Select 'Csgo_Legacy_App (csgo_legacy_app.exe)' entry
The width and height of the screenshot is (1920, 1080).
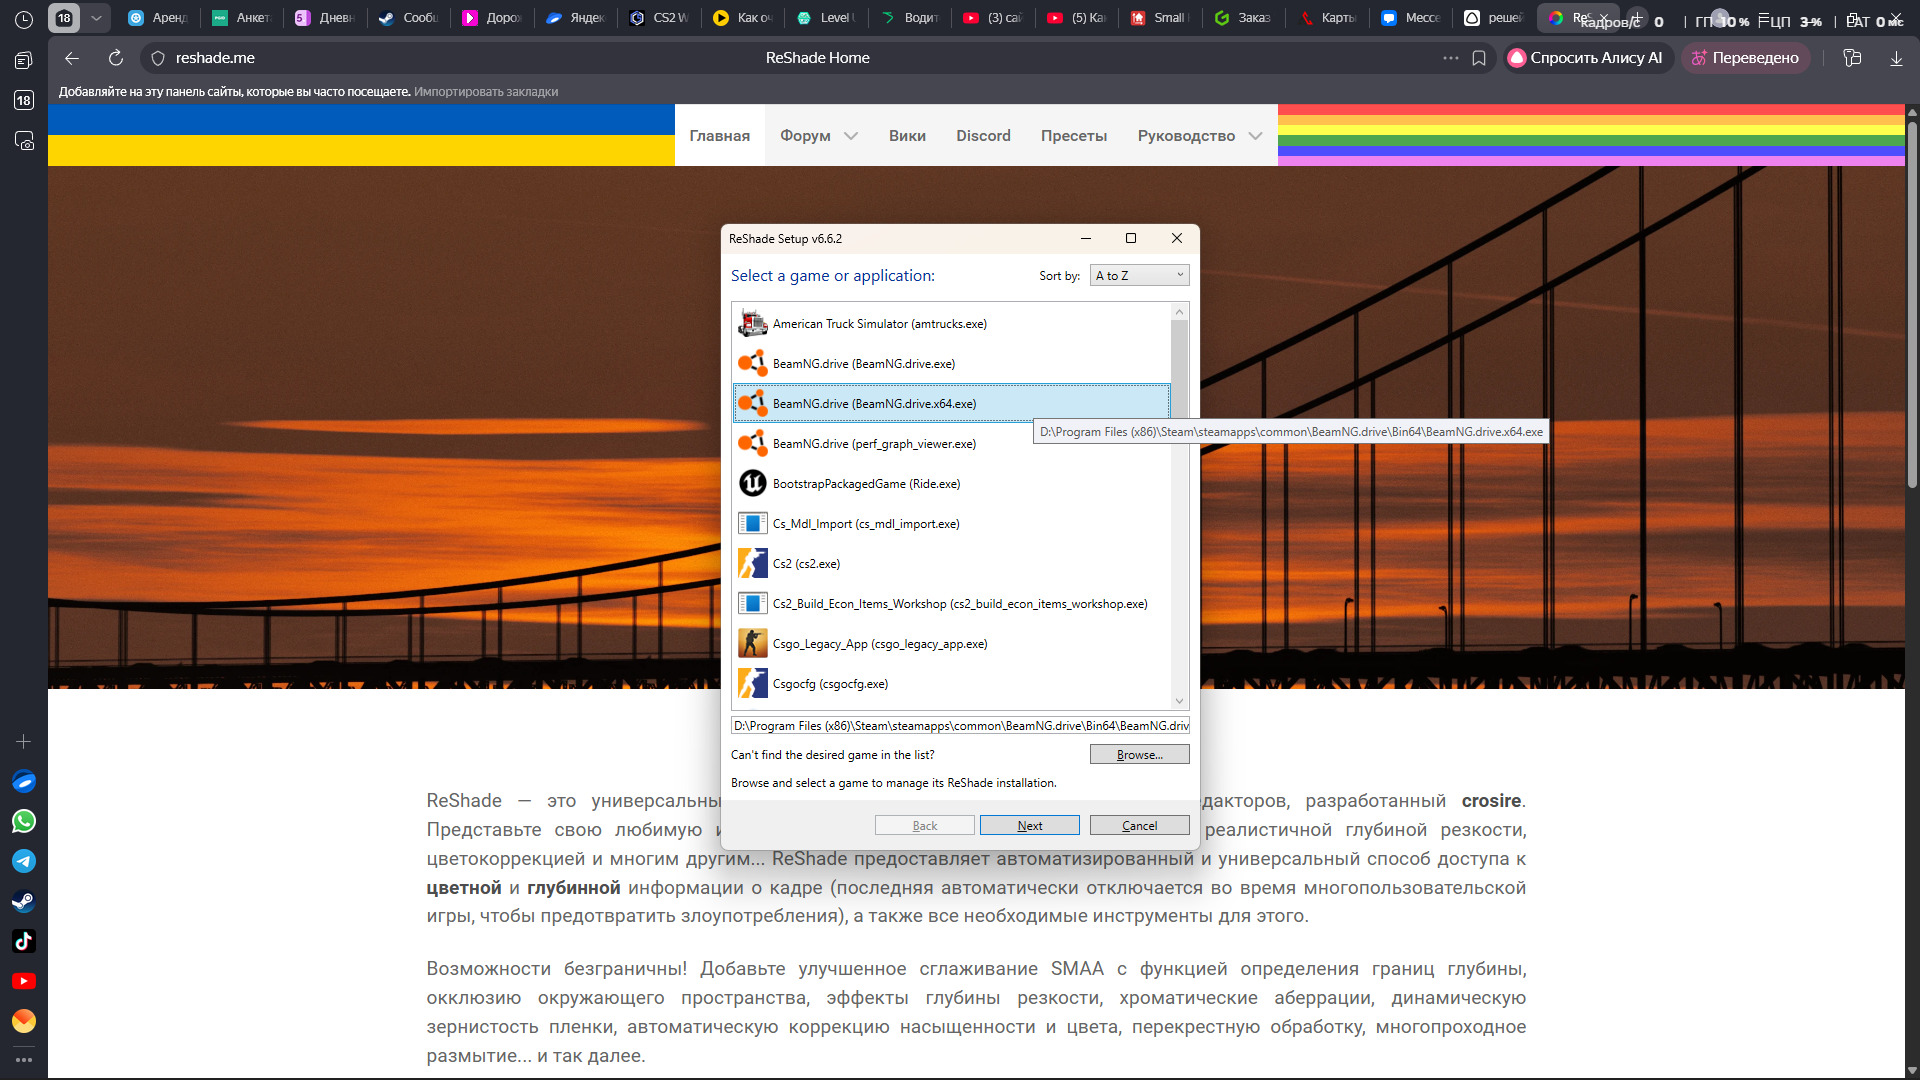(951, 643)
